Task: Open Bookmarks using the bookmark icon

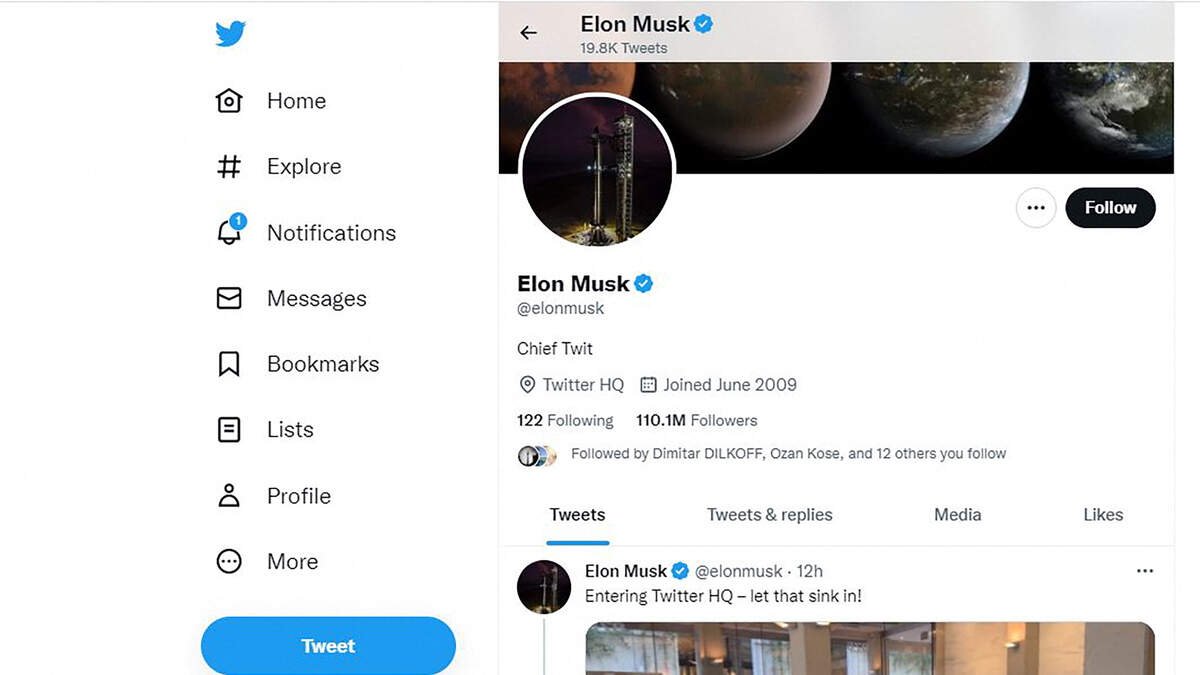Action: (x=229, y=364)
